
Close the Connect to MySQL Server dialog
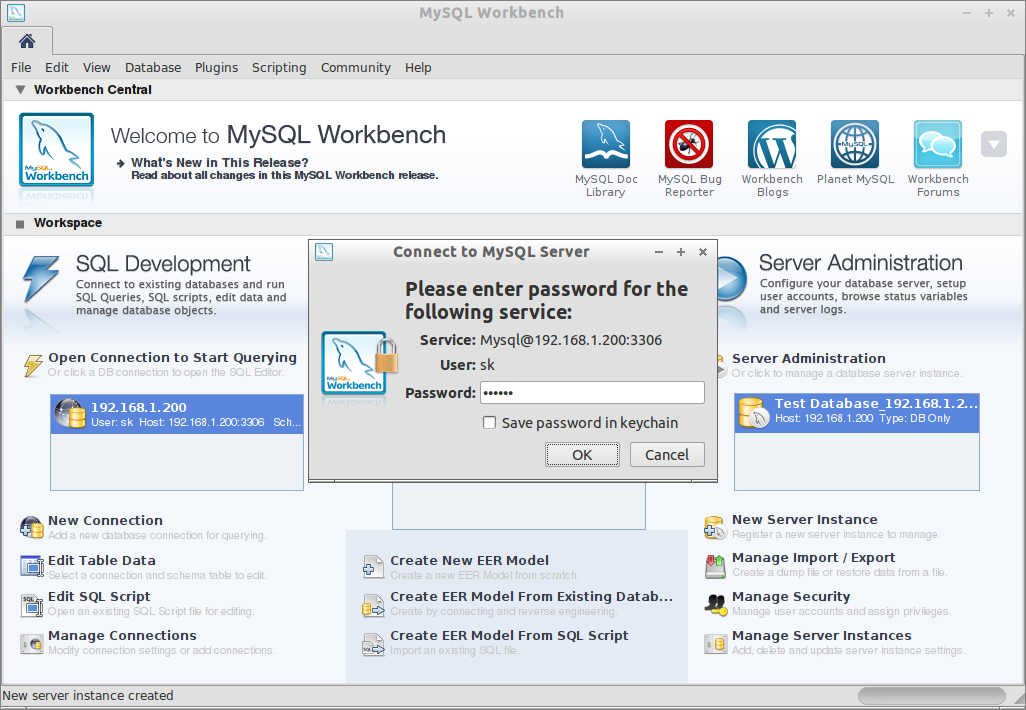[x=702, y=252]
